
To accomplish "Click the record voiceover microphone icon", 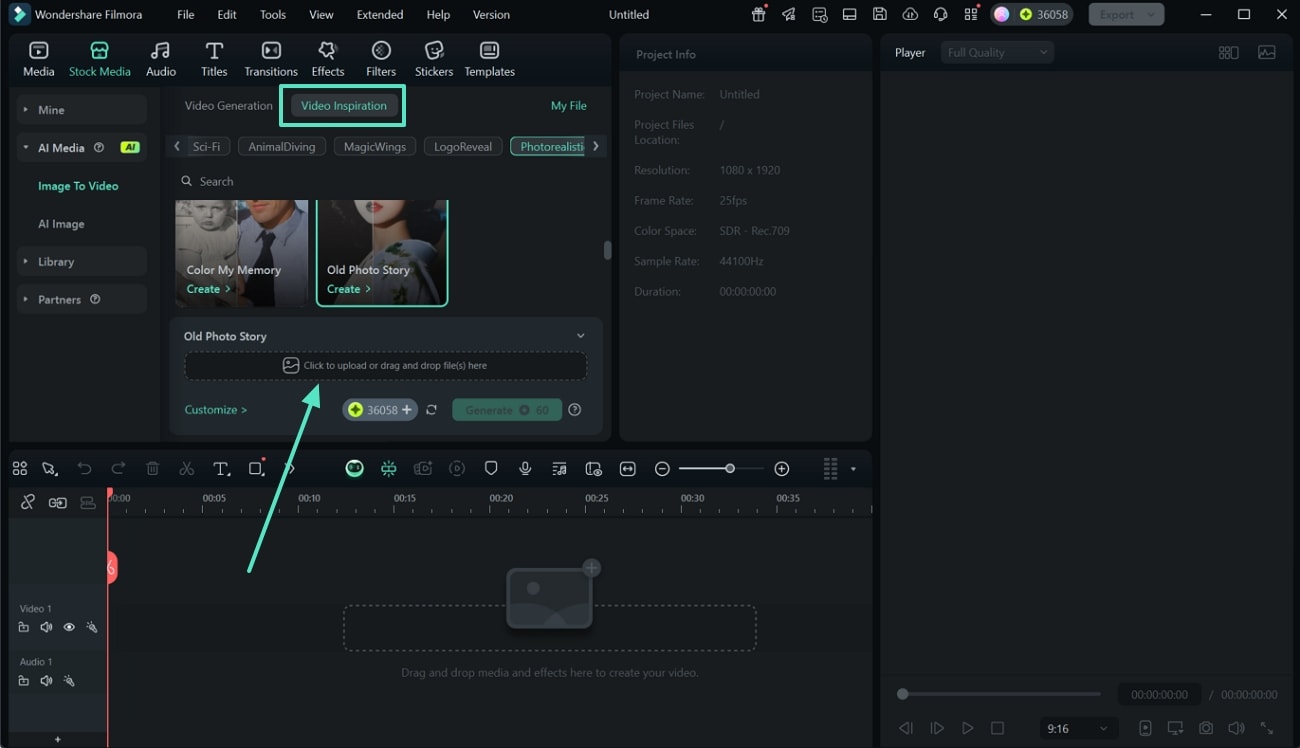I will 524,468.
